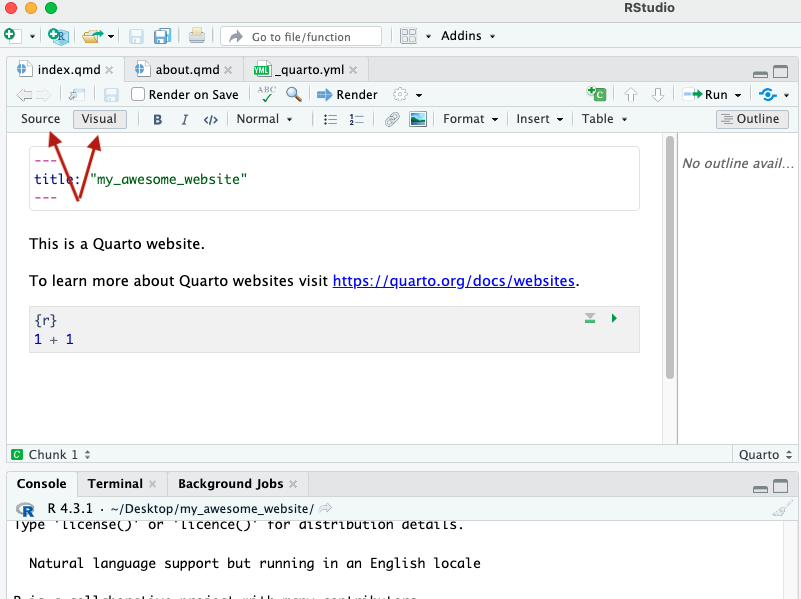Click the insert image icon
Viewport: 801px width, 599px height.
tap(418, 119)
